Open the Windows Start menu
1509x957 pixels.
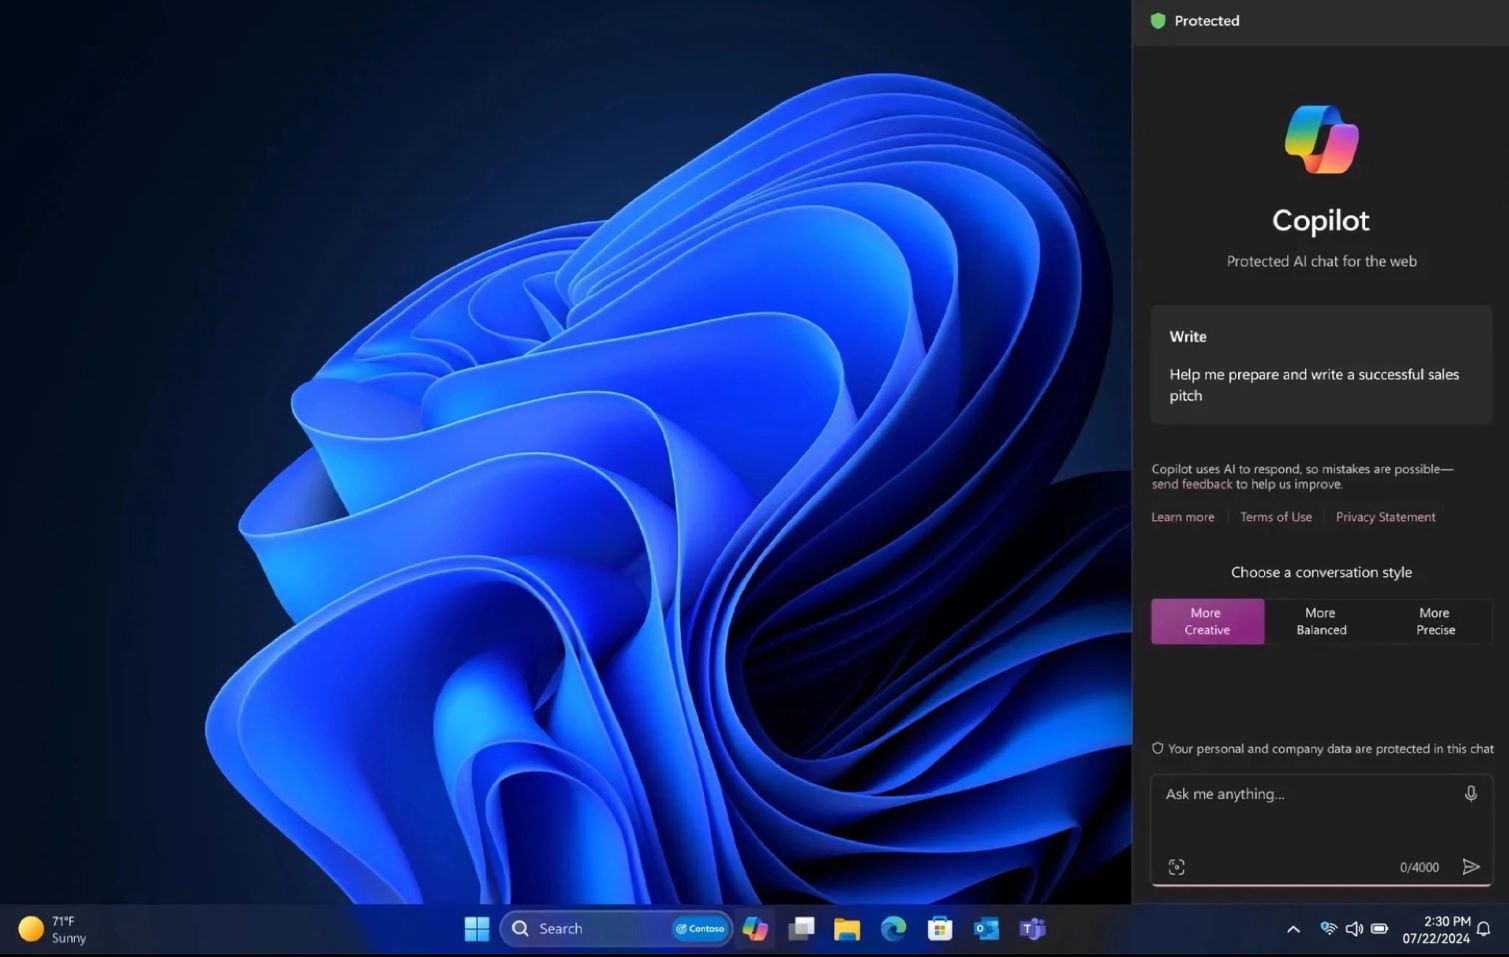pyautogui.click(x=477, y=929)
